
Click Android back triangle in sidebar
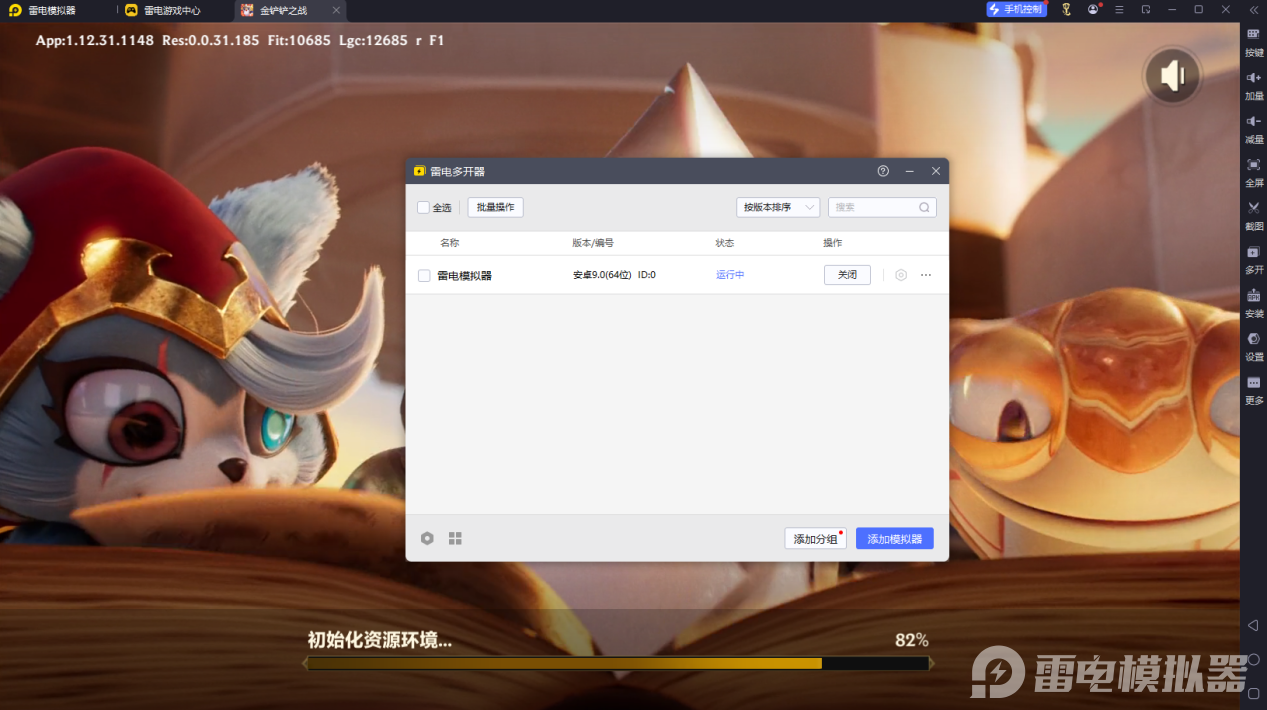tap(1253, 626)
